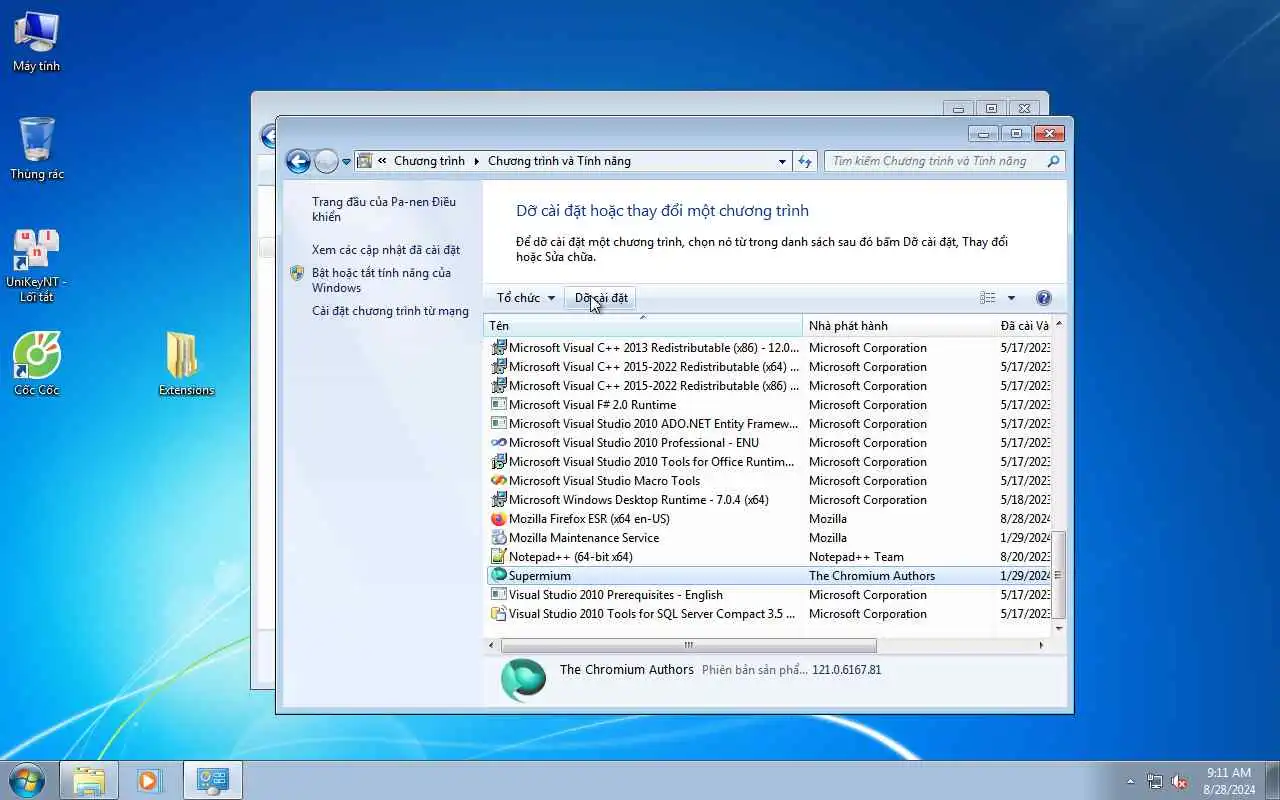Expand the address bar history dropdown
The height and width of the screenshot is (800, 1280).
point(782,161)
